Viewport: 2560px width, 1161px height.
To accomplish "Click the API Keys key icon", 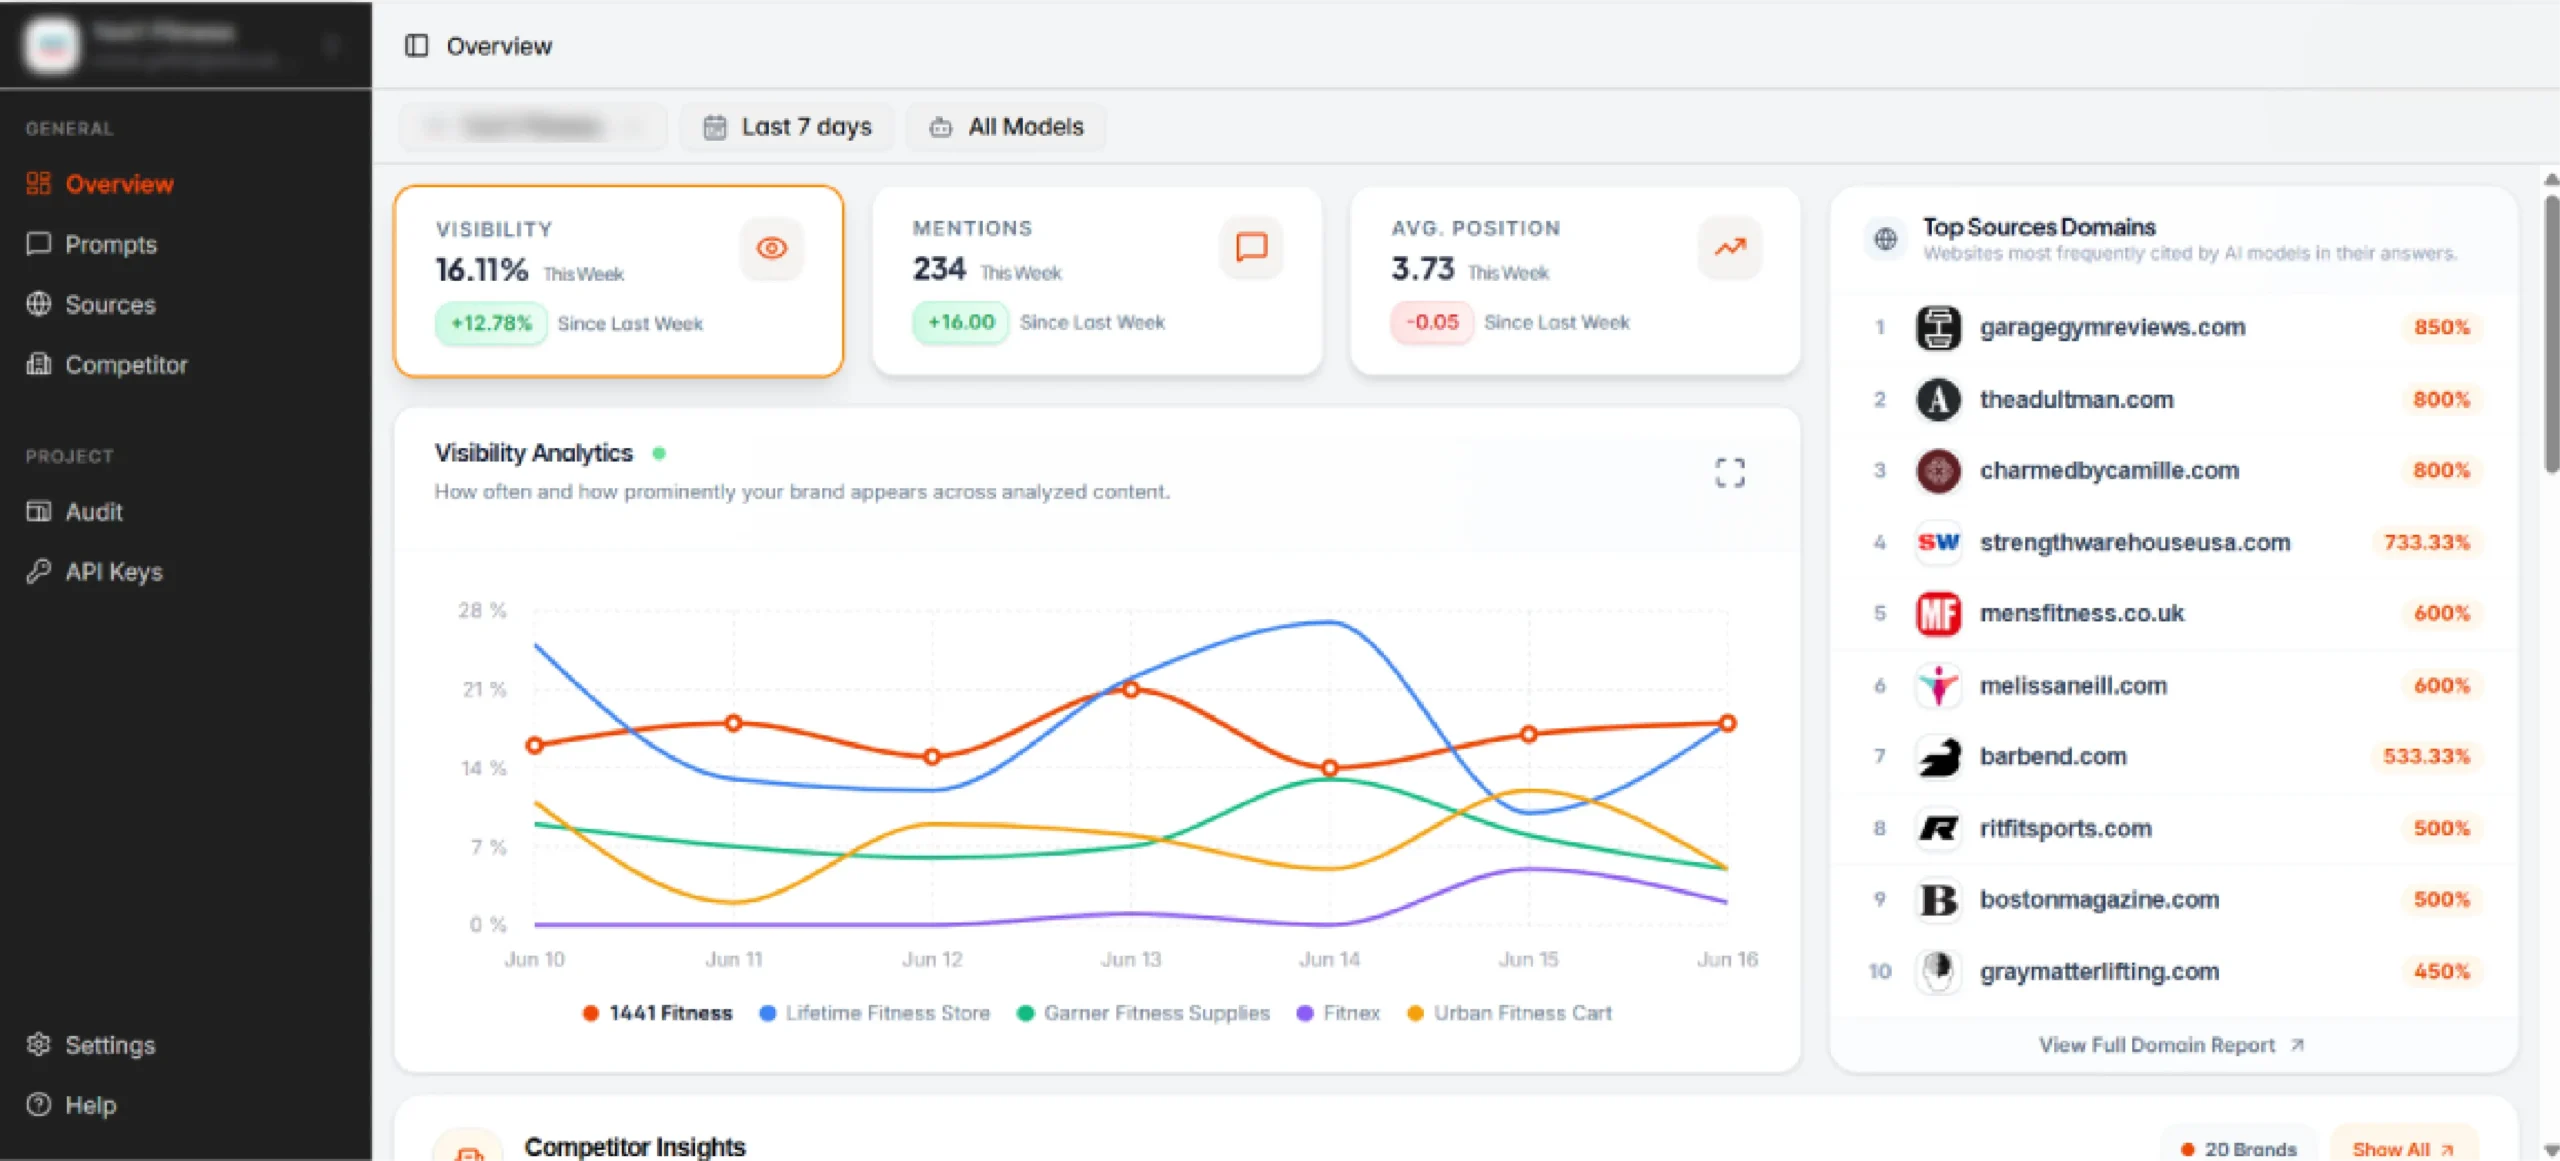I will coord(38,571).
